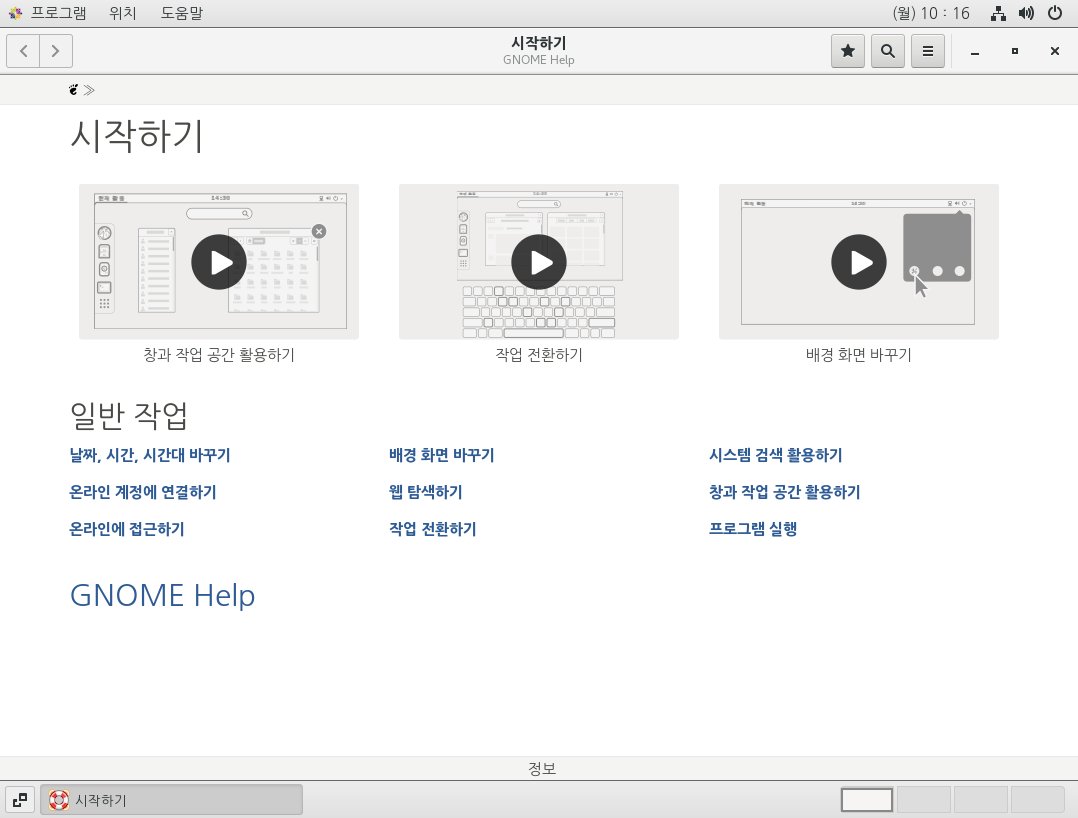Open 온라인 계정에 연결하기 link
The height and width of the screenshot is (818, 1078).
pyautogui.click(x=143, y=492)
